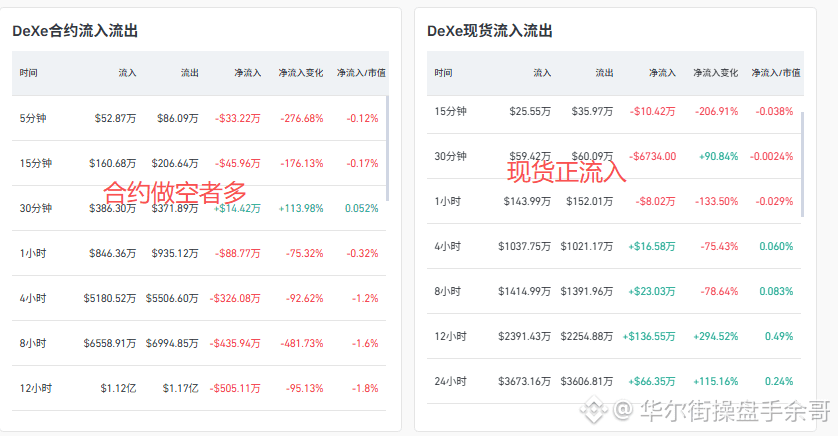The width and height of the screenshot is (838, 436).
Task: Click the -206.91% spot change cell
Action: click(x=716, y=111)
